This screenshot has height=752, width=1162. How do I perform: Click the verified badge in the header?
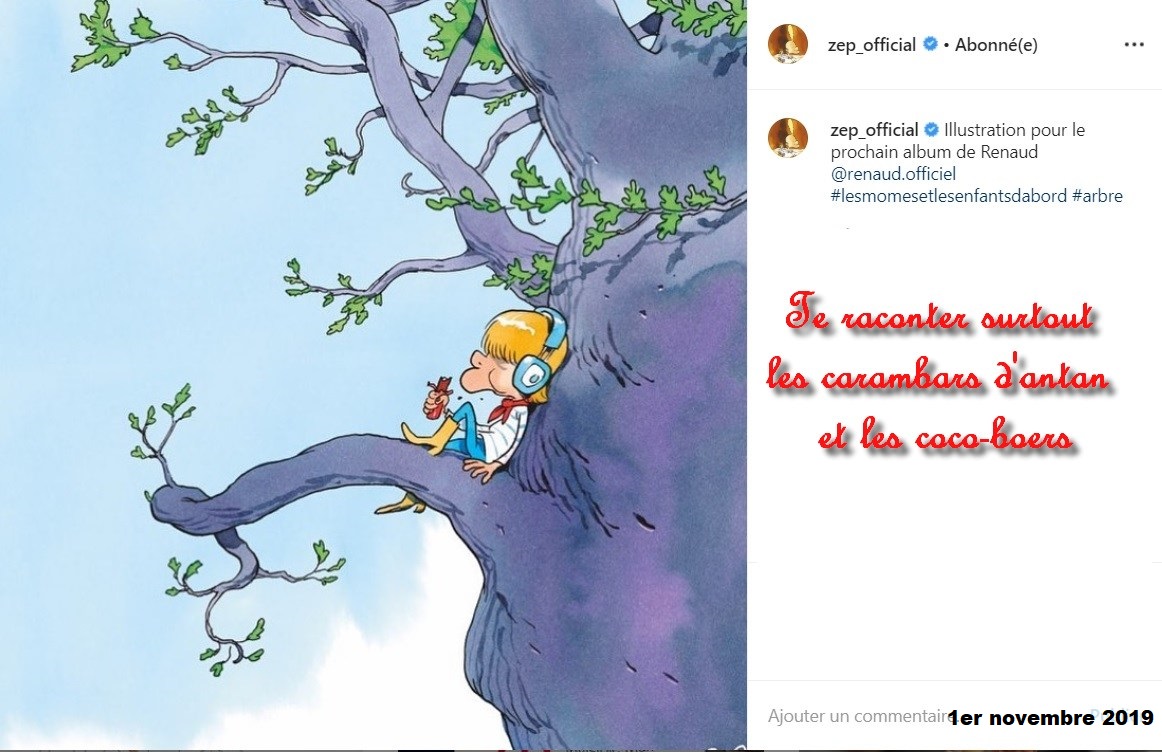pyautogui.click(x=930, y=44)
